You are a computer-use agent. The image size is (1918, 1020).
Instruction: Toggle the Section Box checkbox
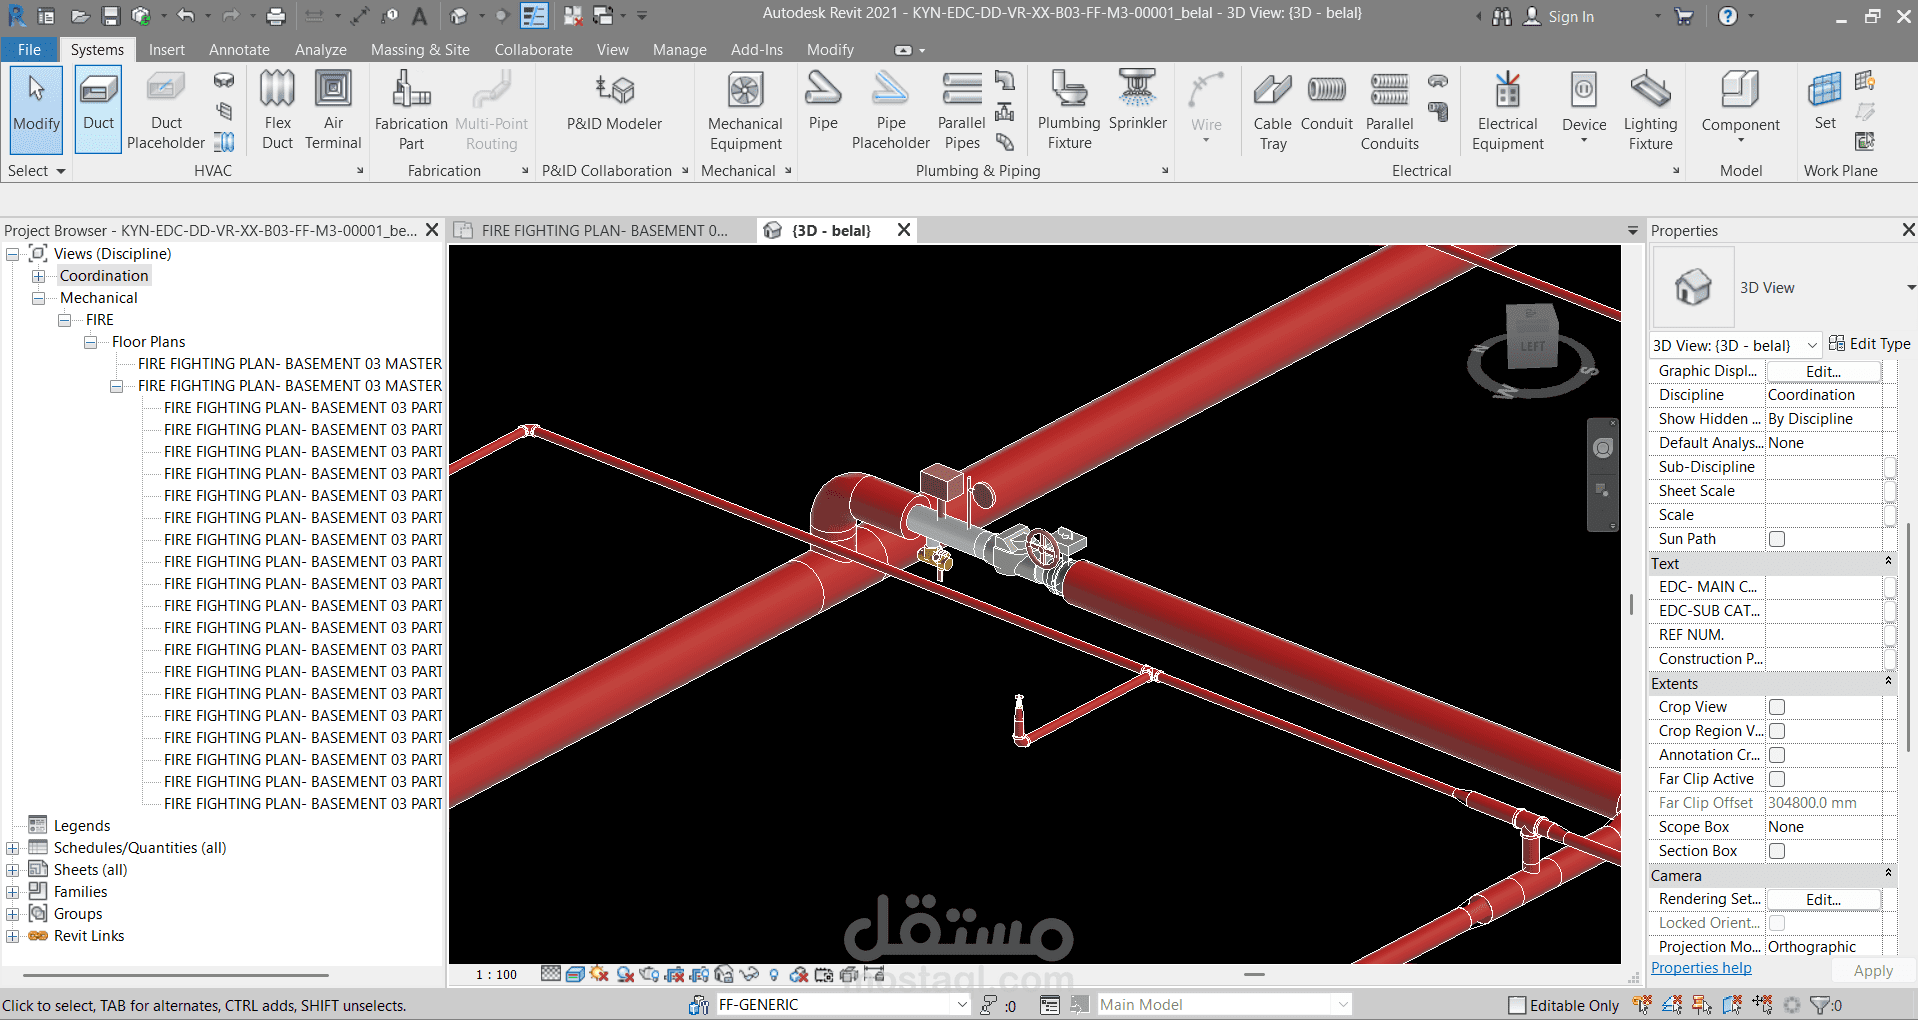[1777, 851]
